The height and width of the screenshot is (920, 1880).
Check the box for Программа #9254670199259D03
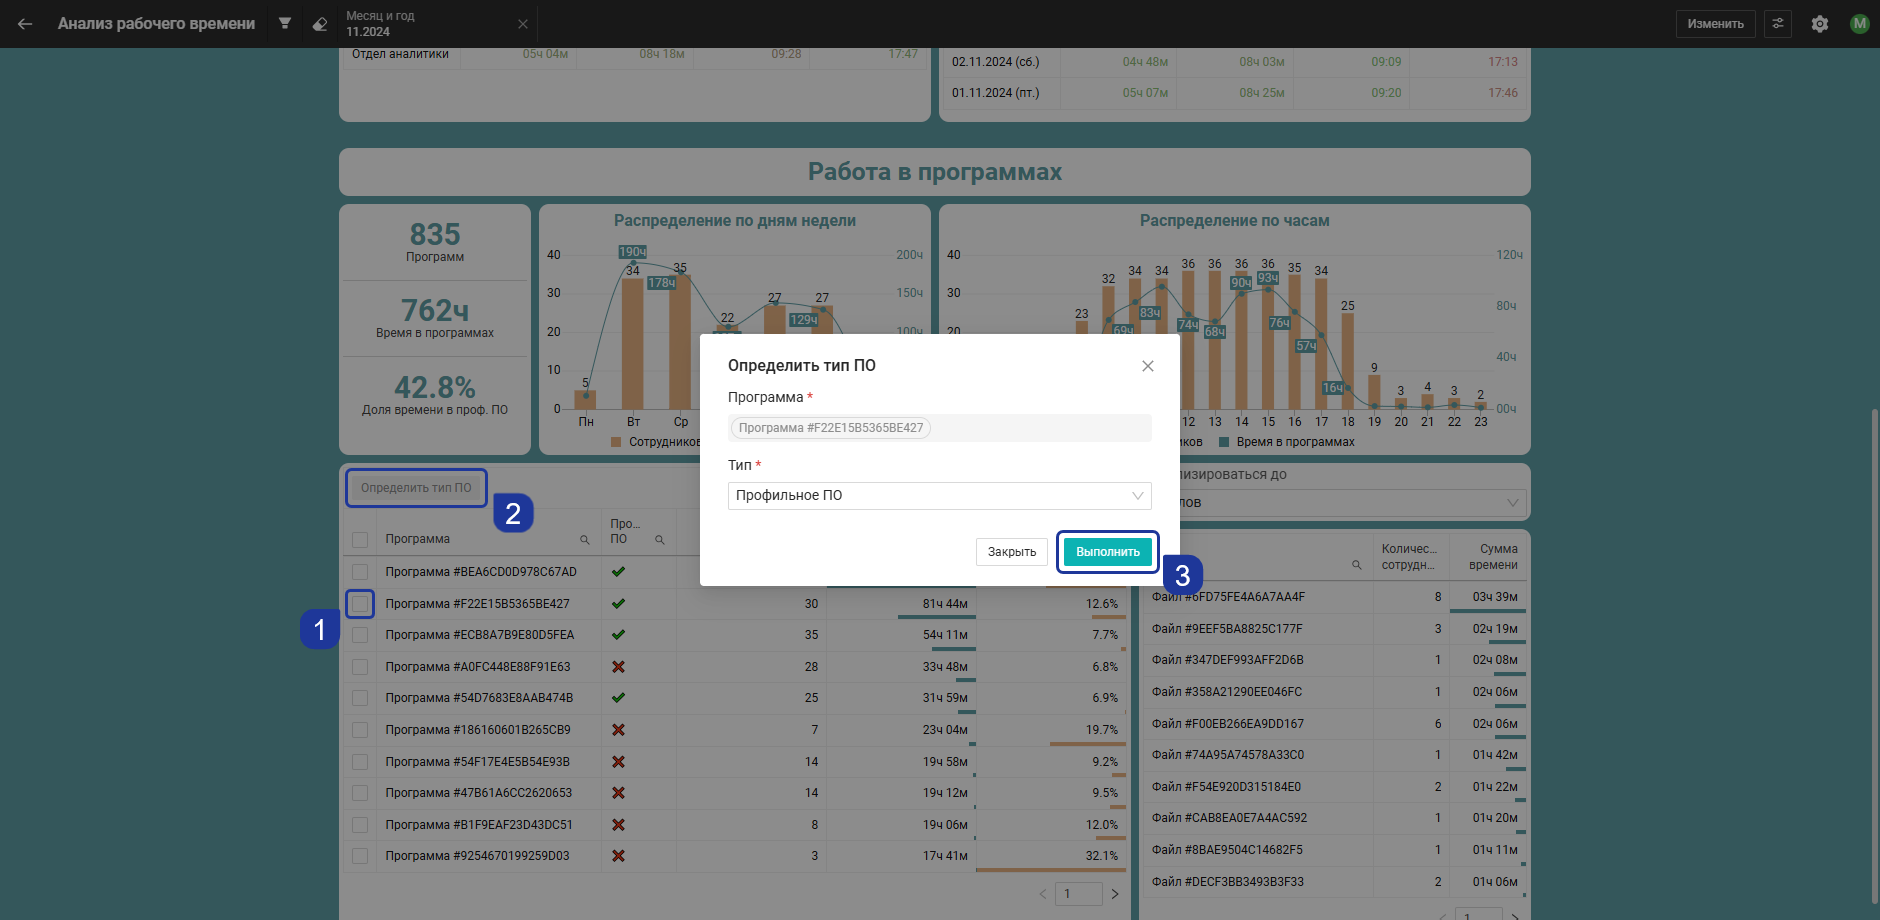(x=360, y=856)
